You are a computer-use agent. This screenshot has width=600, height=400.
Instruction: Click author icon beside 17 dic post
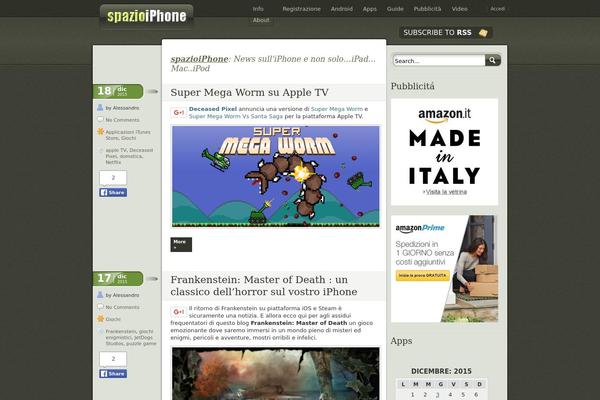click(100, 295)
